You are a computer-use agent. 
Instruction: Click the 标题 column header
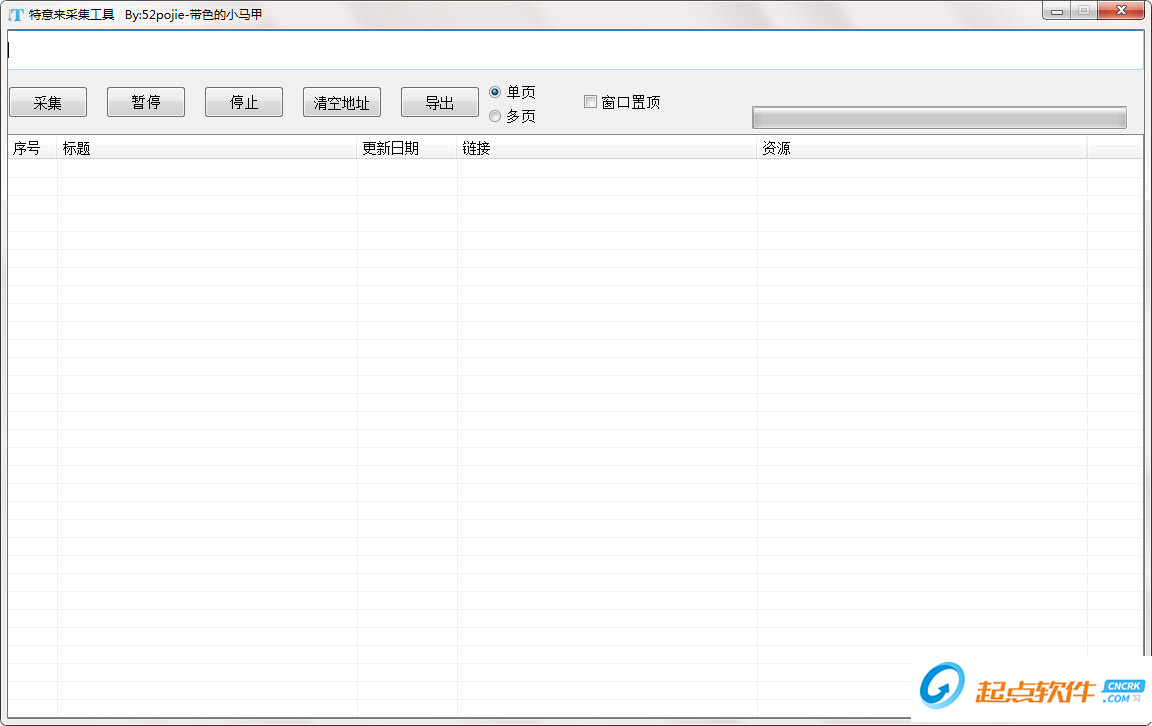coord(75,147)
